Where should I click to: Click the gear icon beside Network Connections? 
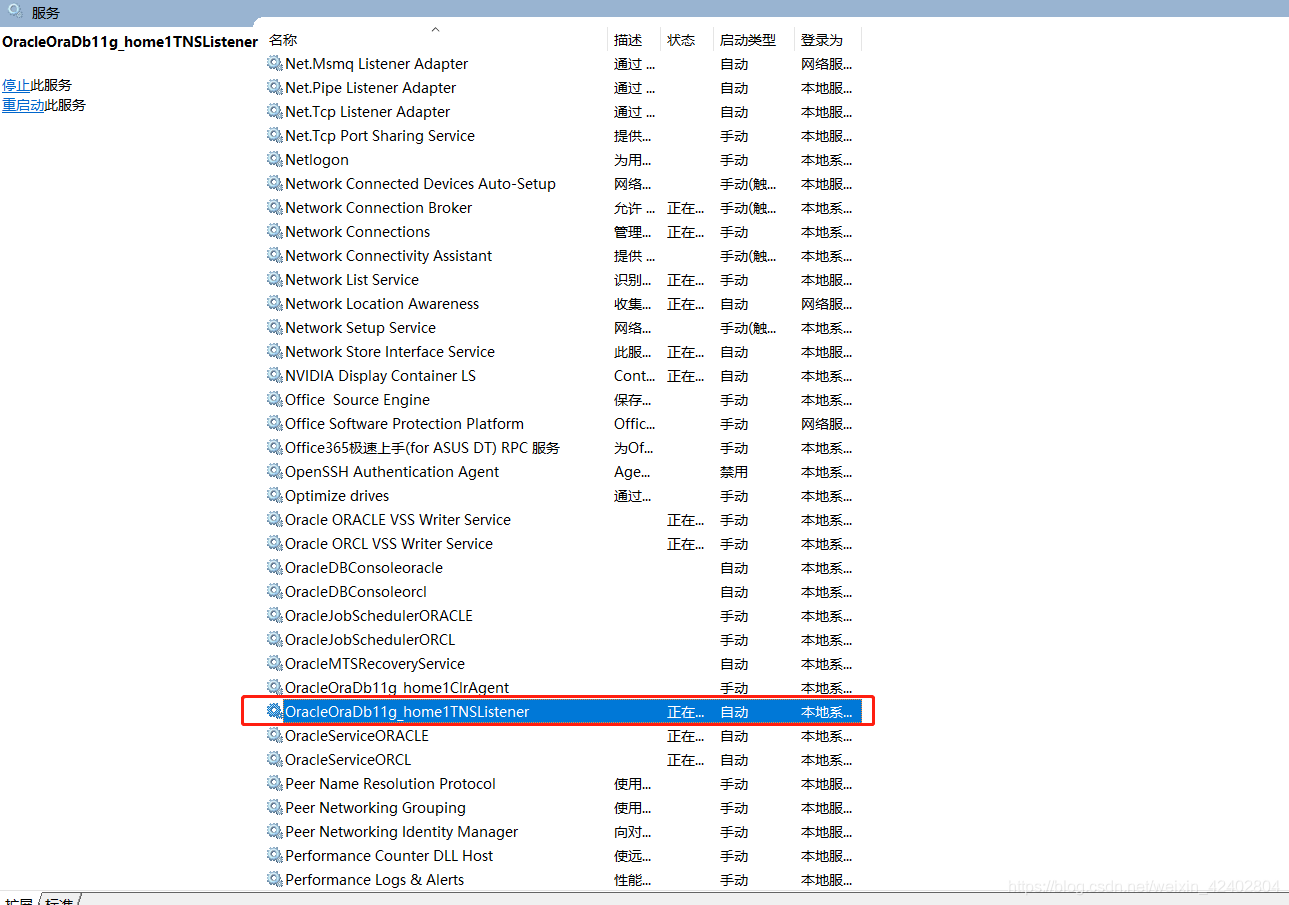(x=275, y=231)
